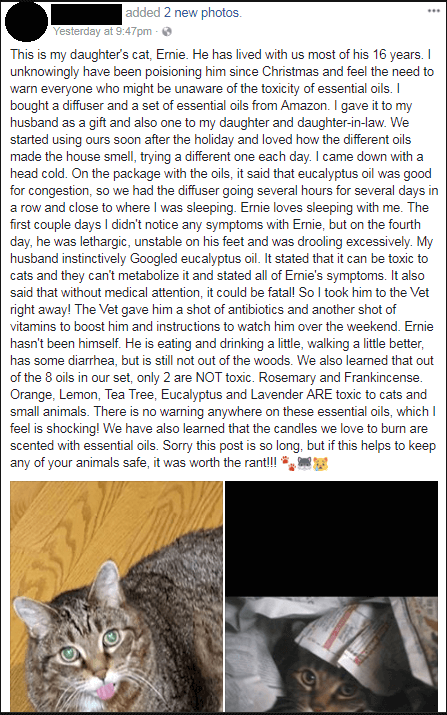Open the cat under newspaper photo
Viewport: 447px width, 715px height.
click(x=332, y=654)
